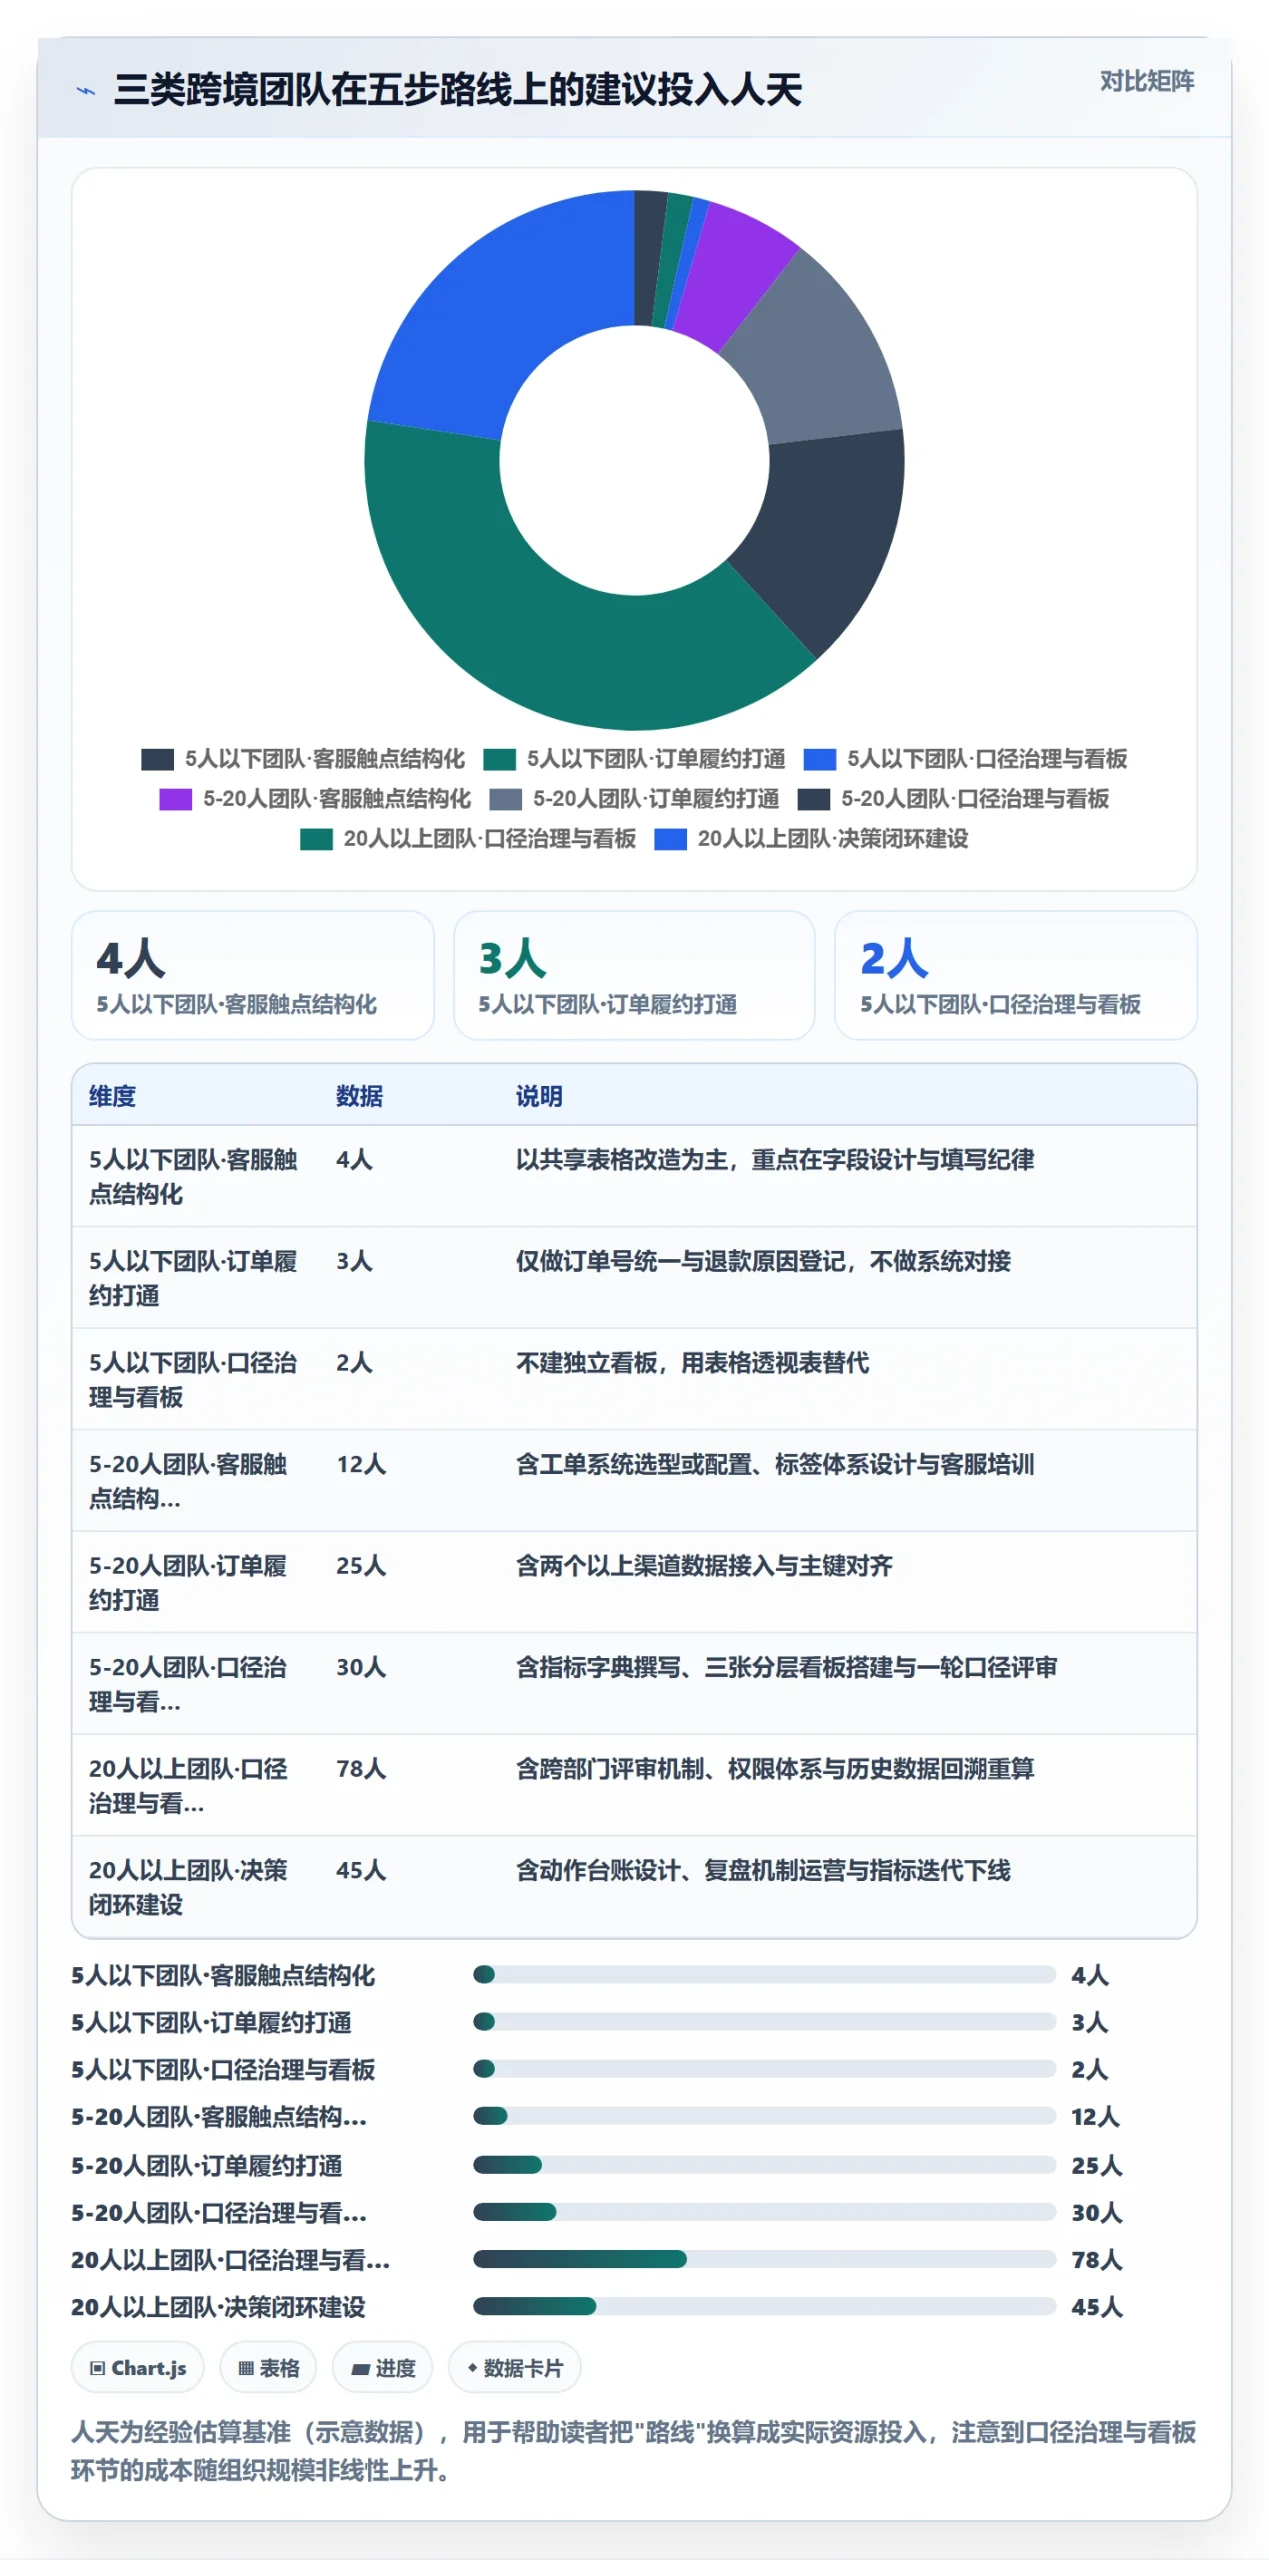Screen dimensions: 1269x2560
Task: Click description 含两个以上渠道数据接入与主键对齐
Action: click(704, 1566)
